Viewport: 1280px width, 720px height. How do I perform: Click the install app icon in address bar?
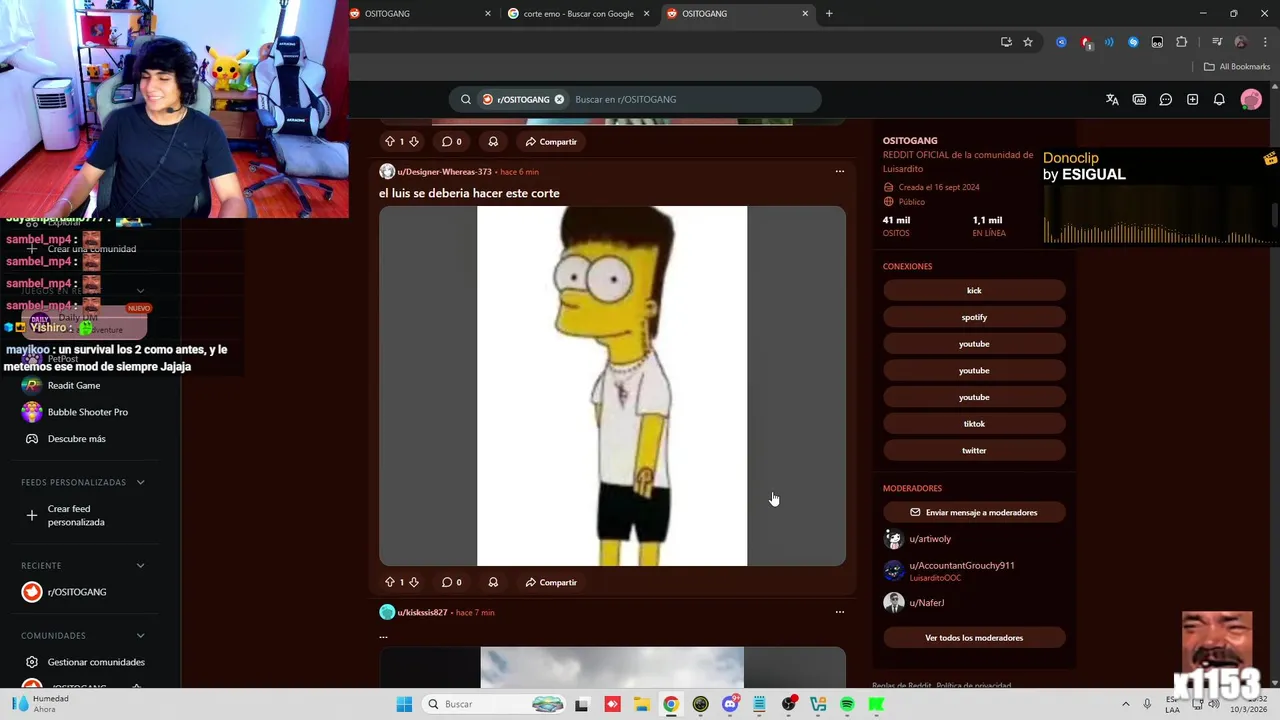pyautogui.click(x=1006, y=42)
